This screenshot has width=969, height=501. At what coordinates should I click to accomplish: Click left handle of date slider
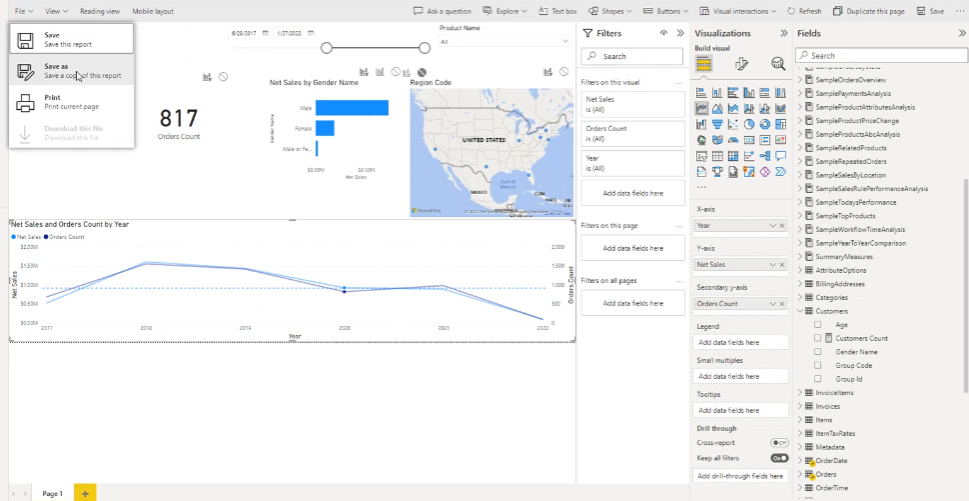[x=326, y=48]
